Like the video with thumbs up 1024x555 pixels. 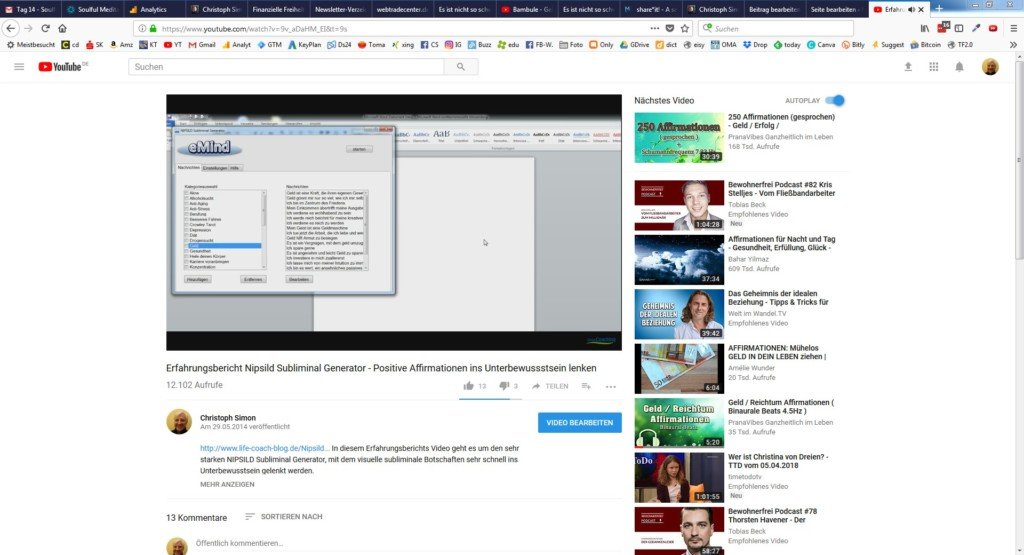[468, 386]
